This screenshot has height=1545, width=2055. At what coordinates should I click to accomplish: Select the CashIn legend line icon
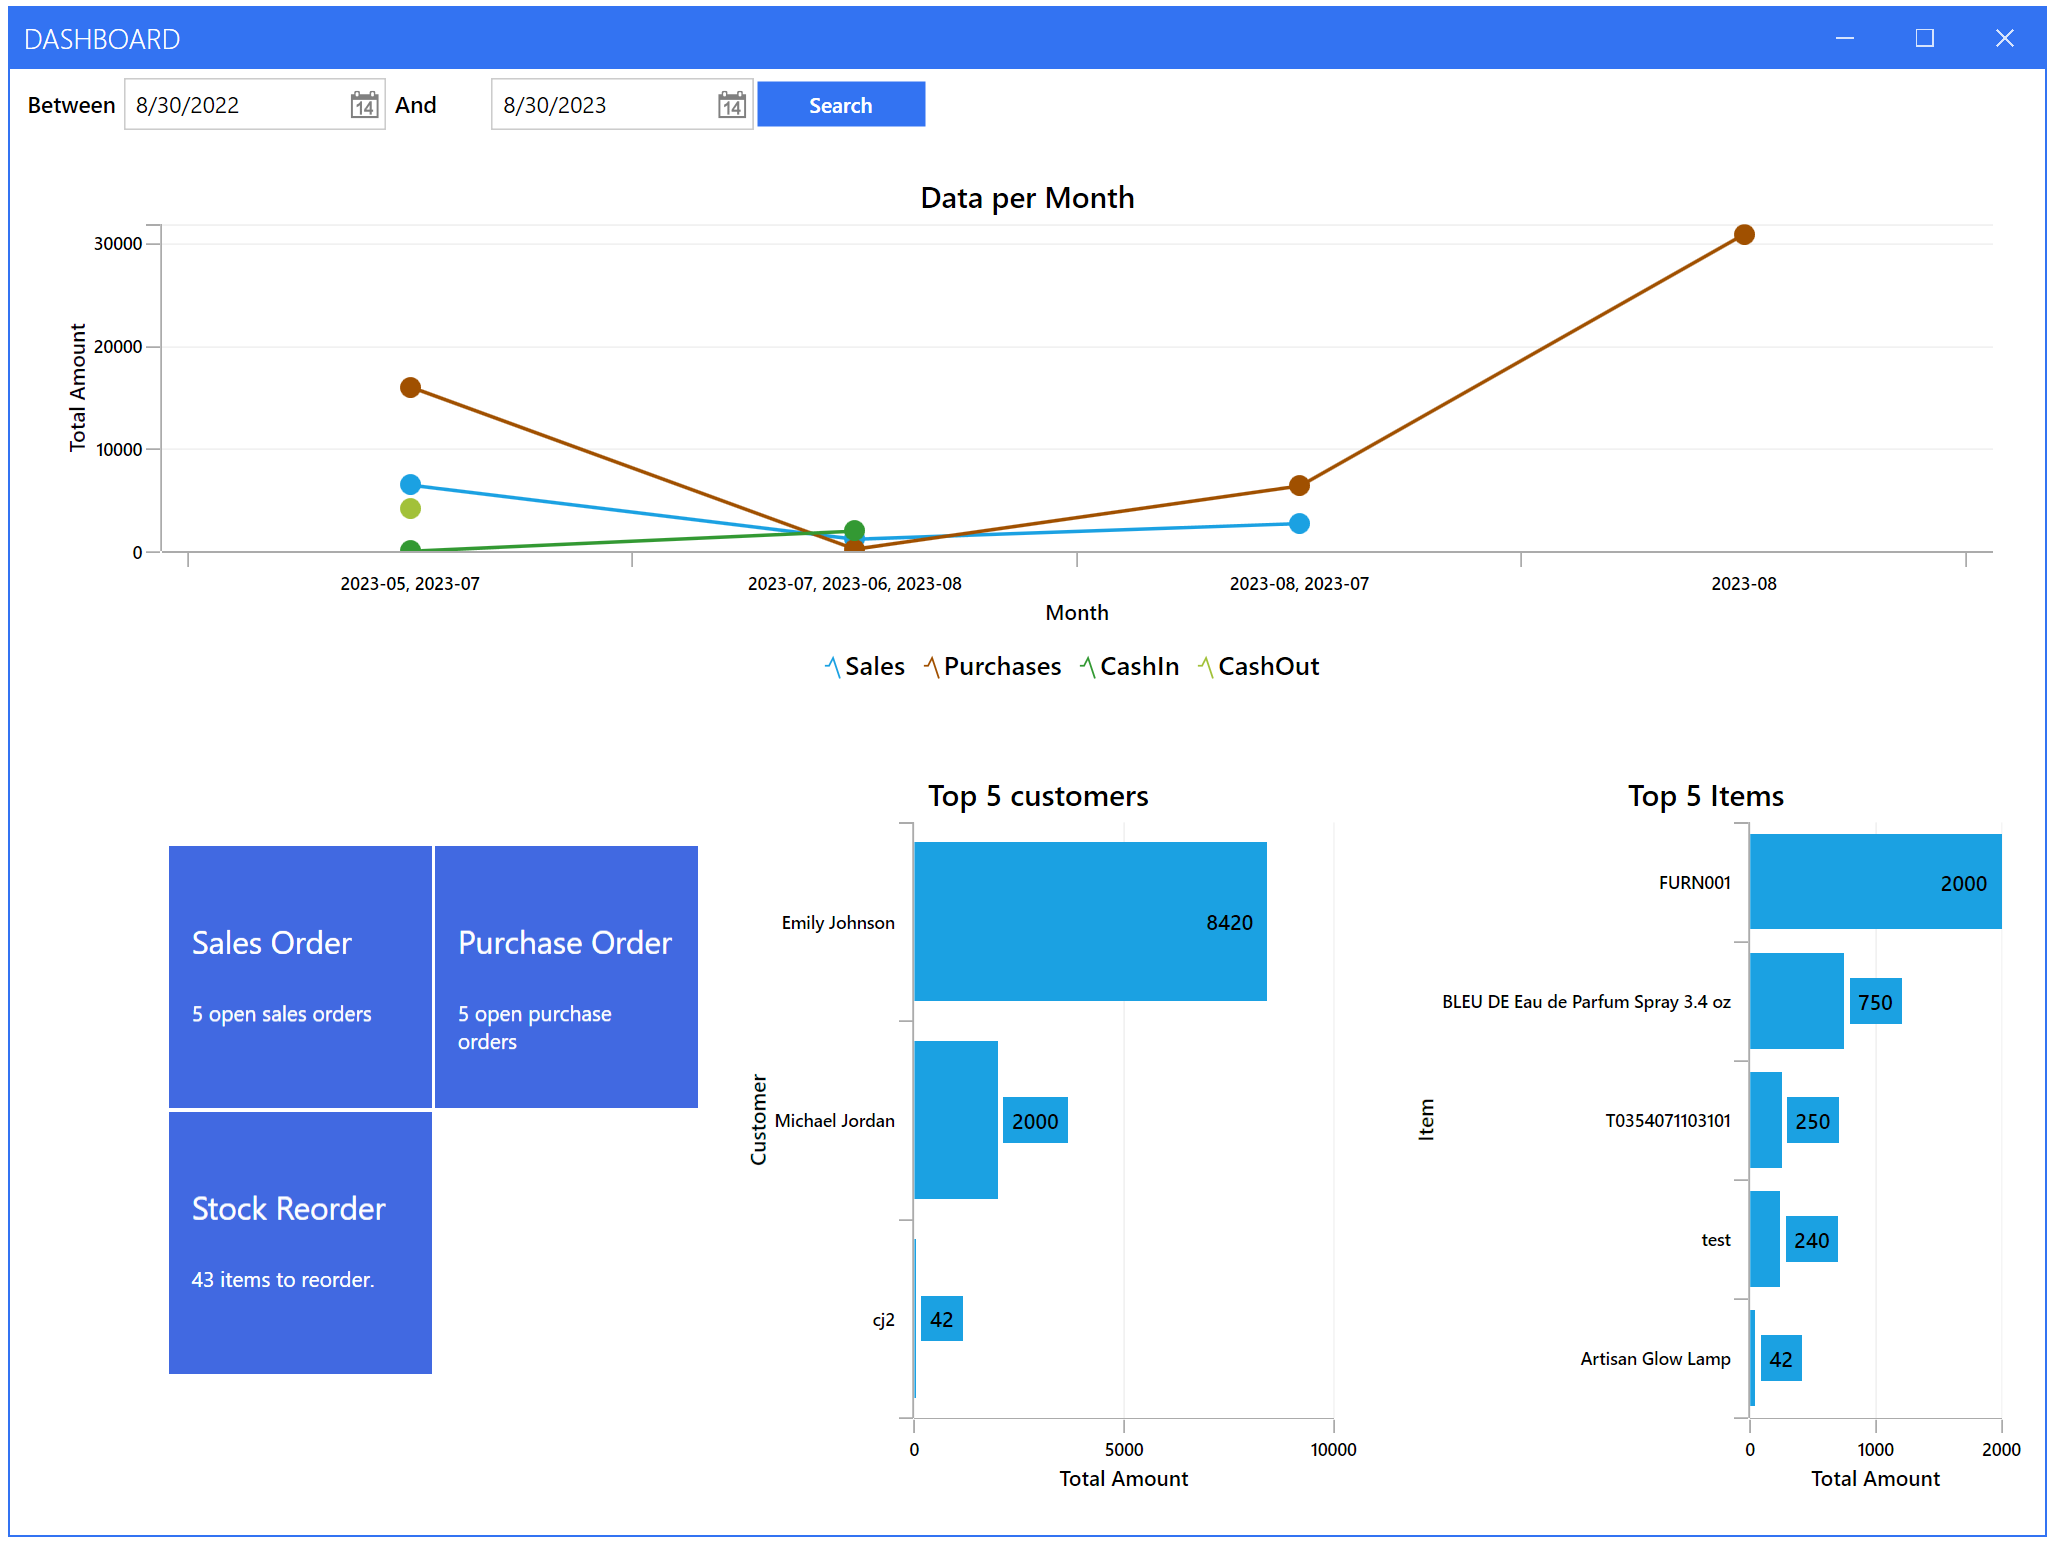1088,665
